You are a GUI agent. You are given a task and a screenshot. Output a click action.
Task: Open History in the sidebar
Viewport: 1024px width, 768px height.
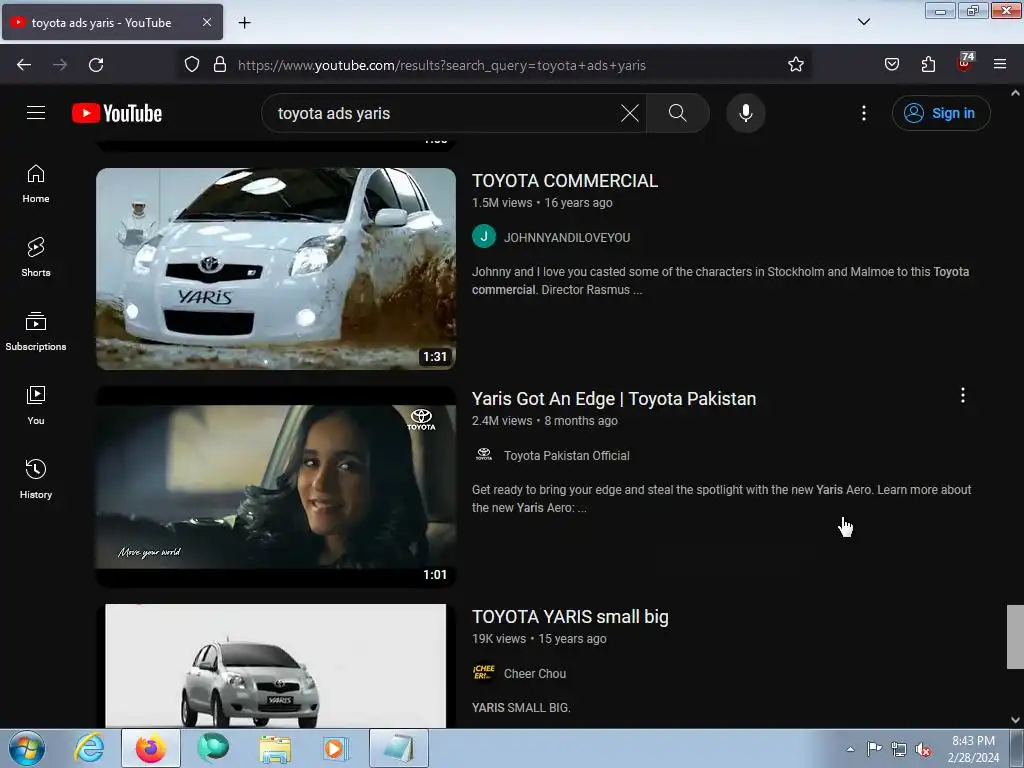(x=36, y=479)
